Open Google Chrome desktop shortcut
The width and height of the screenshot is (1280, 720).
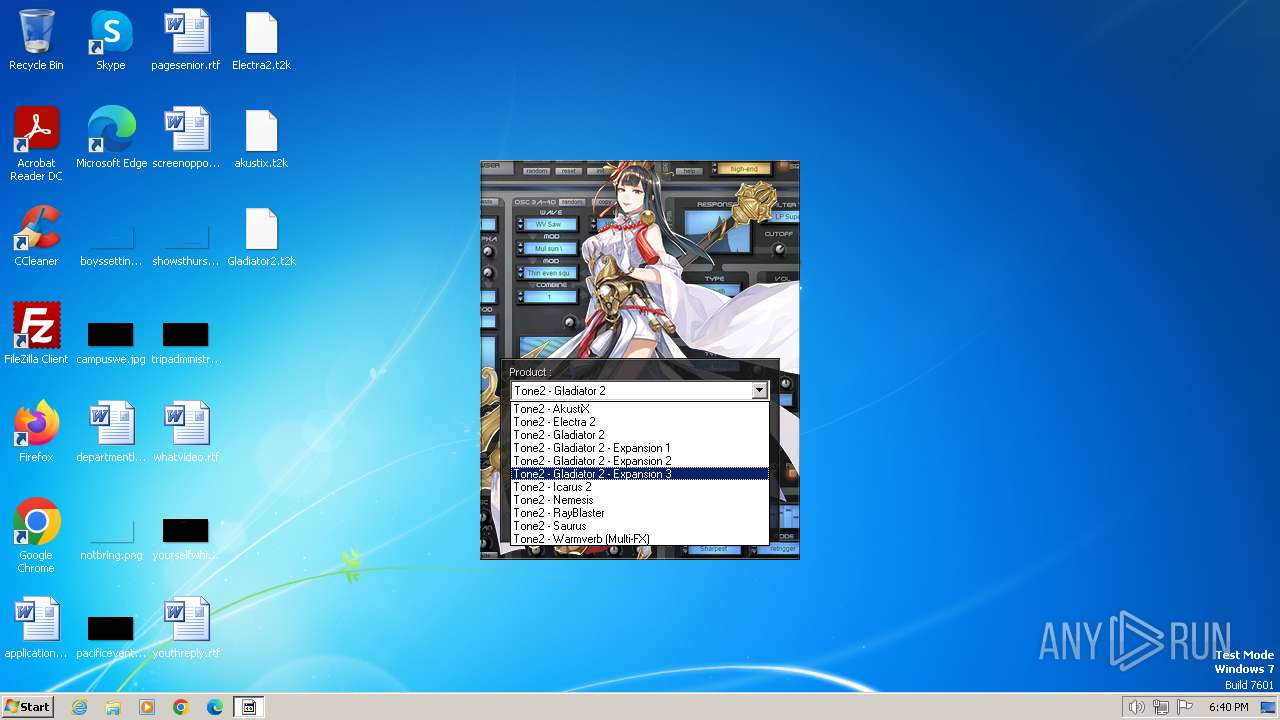[36, 536]
